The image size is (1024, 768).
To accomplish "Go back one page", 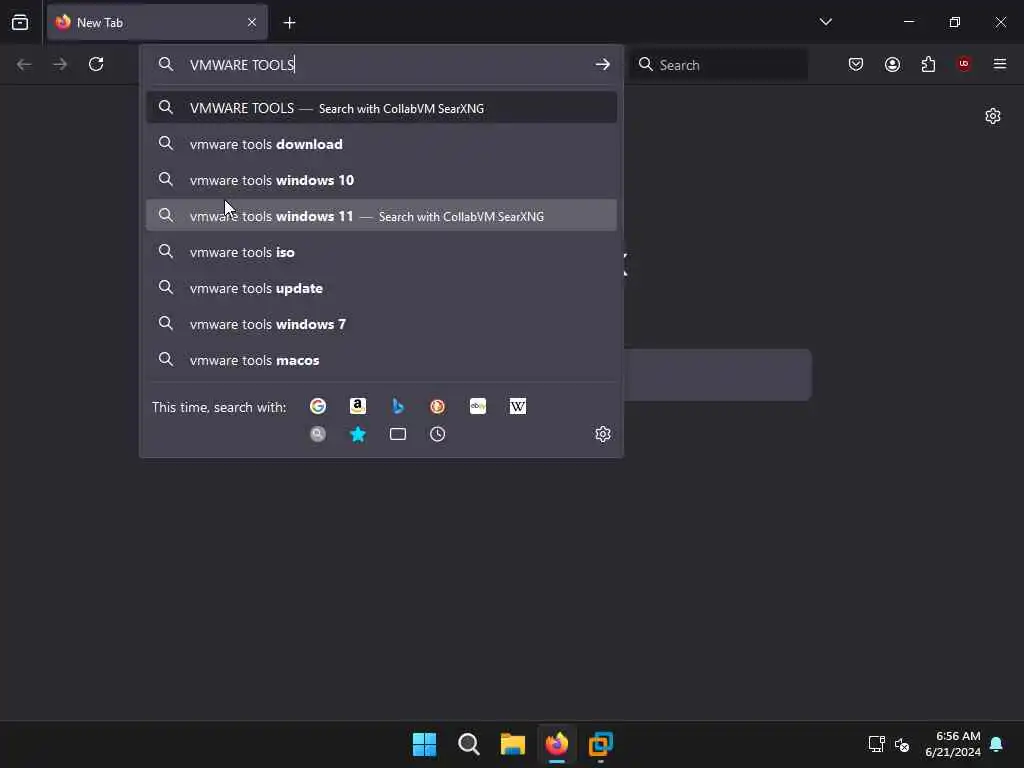I will tap(24, 64).
